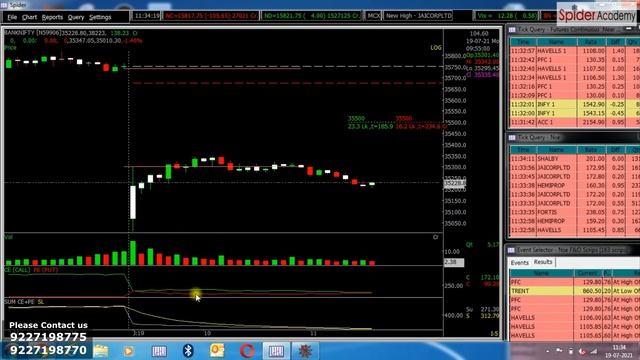Sort Futures tick table by Rate column
Image resolution: width=640 pixels, height=360 pixels.
591,42
